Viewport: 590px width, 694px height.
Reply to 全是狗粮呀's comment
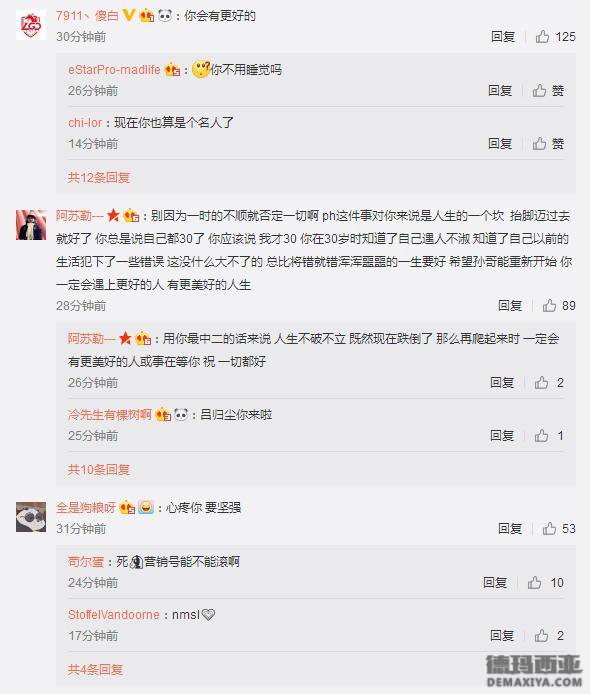(510, 528)
